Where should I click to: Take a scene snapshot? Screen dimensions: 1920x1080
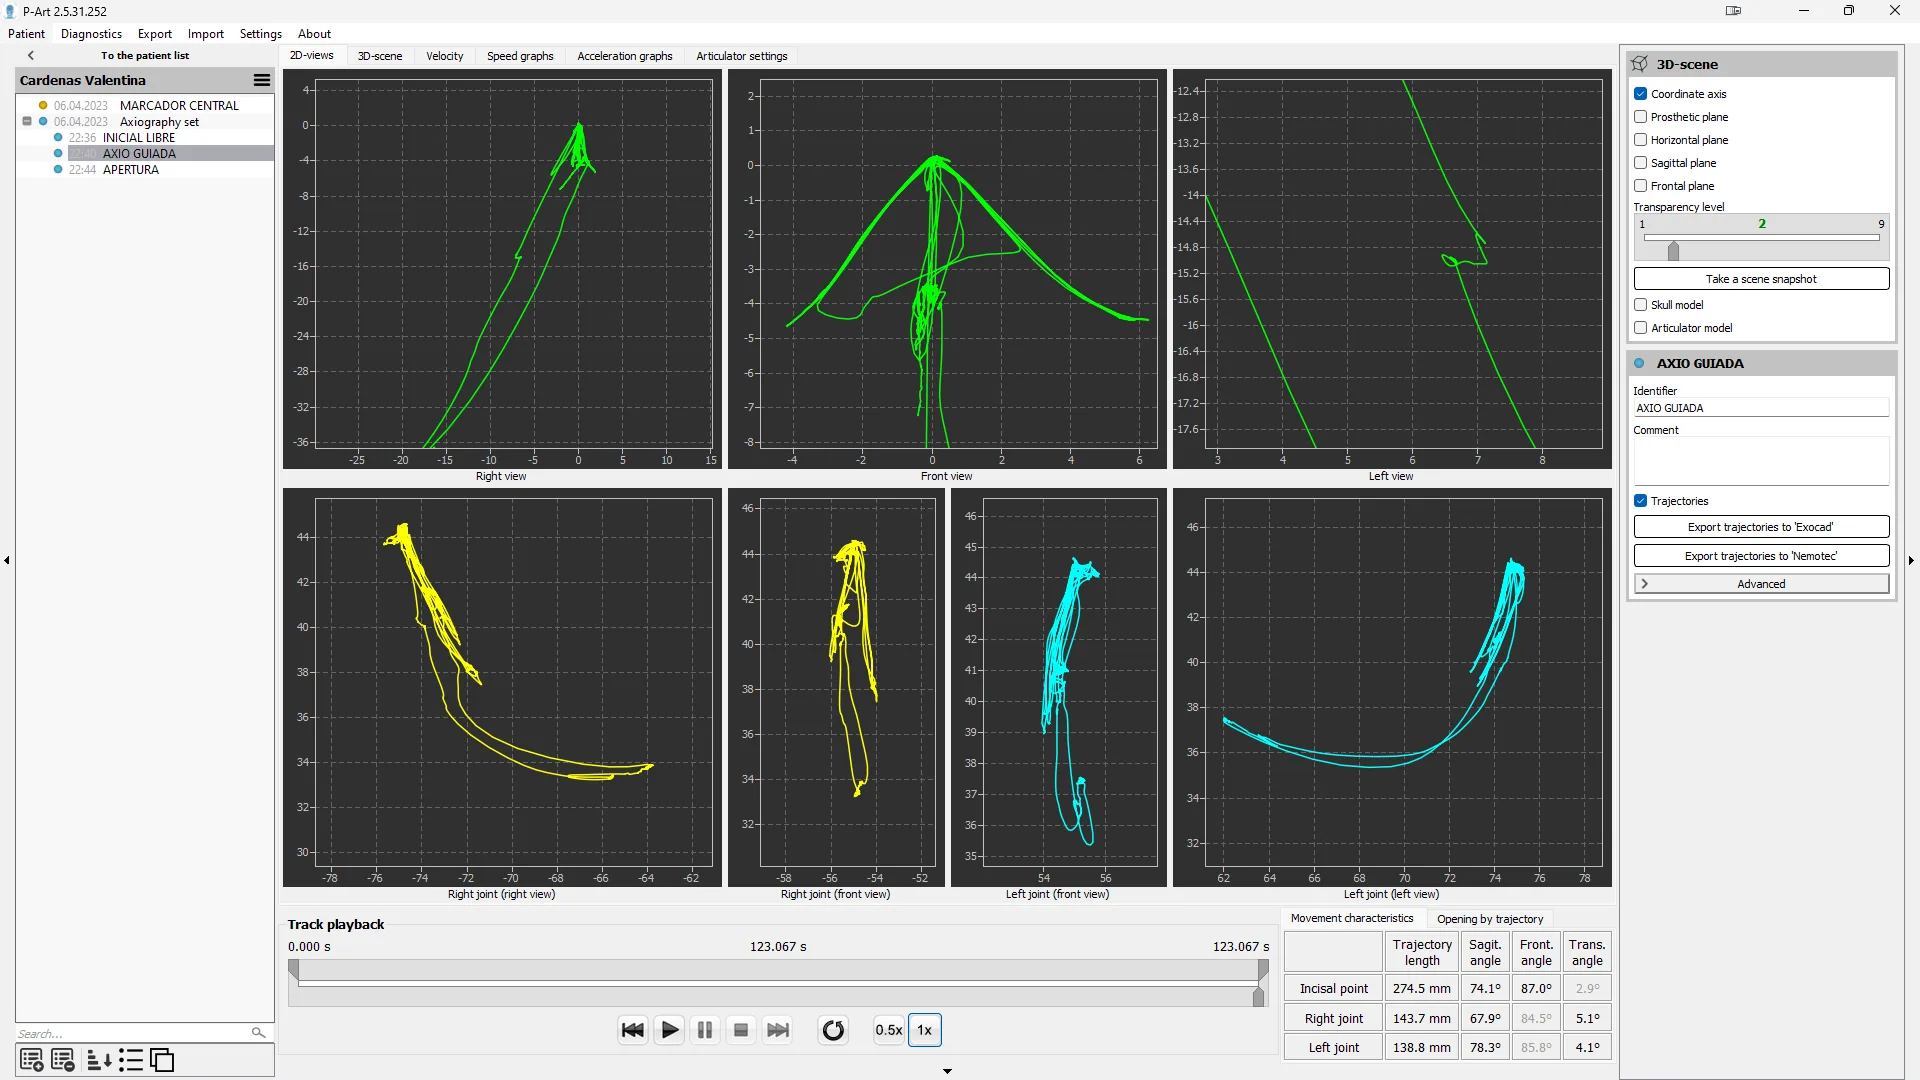click(1761, 279)
